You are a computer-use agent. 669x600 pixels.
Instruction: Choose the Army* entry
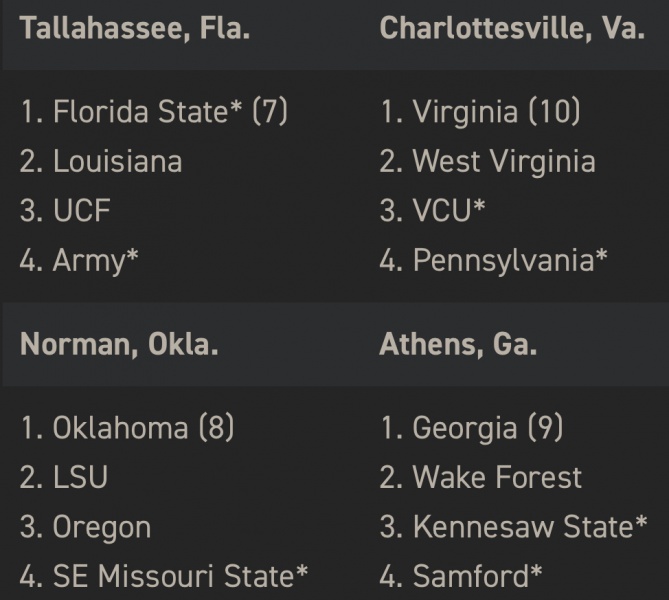coord(79,261)
